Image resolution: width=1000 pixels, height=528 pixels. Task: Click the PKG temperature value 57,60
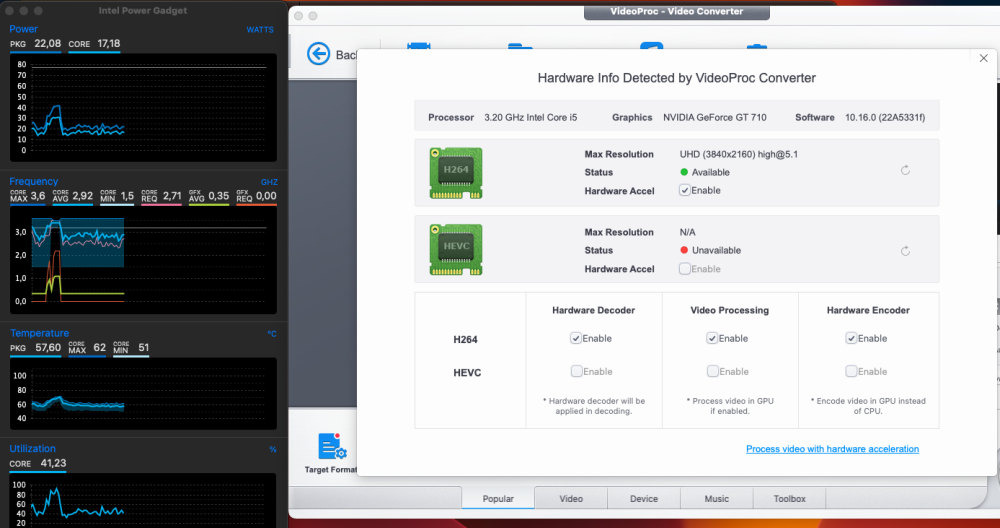(x=48, y=348)
